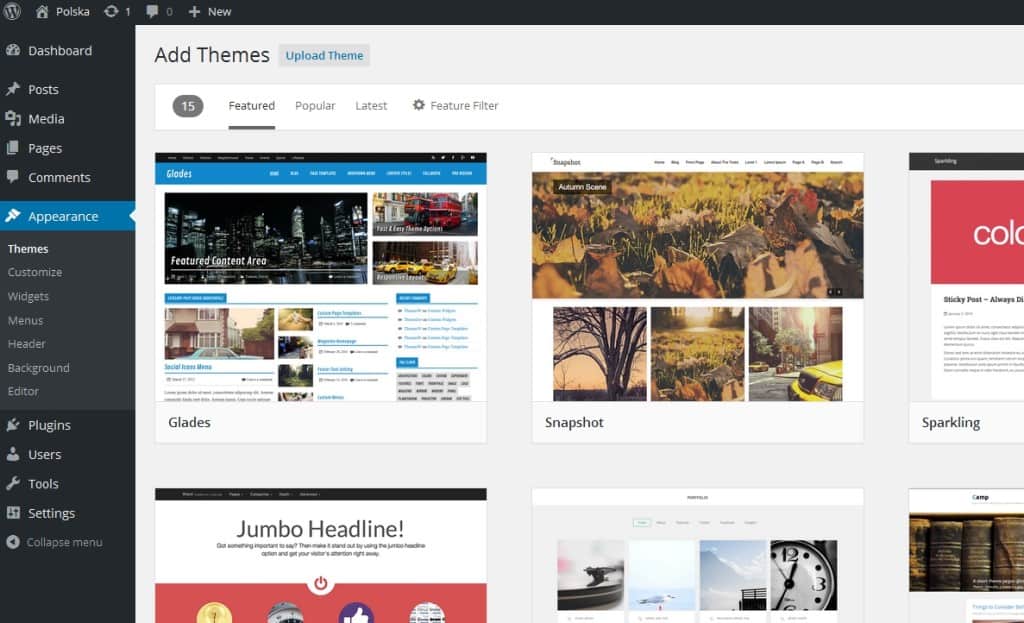Screen dimensions: 1024x623
Task: Click the Glades theme name
Action: (189, 423)
